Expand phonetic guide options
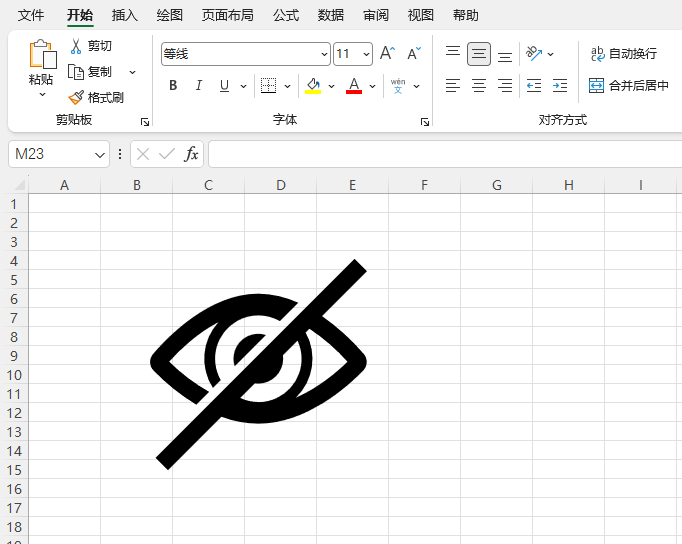Image resolution: width=682 pixels, height=544 pixels. tap(416, 86)
